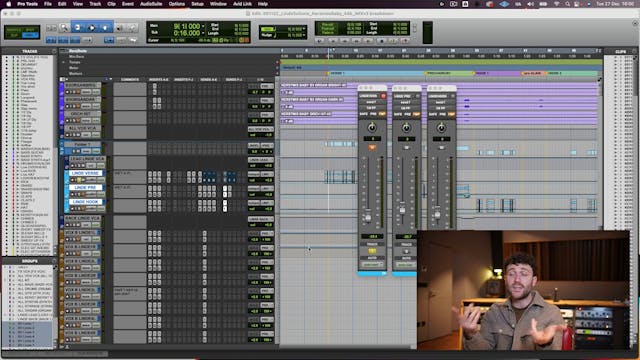Open automation mode selector in LINDE VERSE send window
Screen dimensions: 640x360
[372, 265]
